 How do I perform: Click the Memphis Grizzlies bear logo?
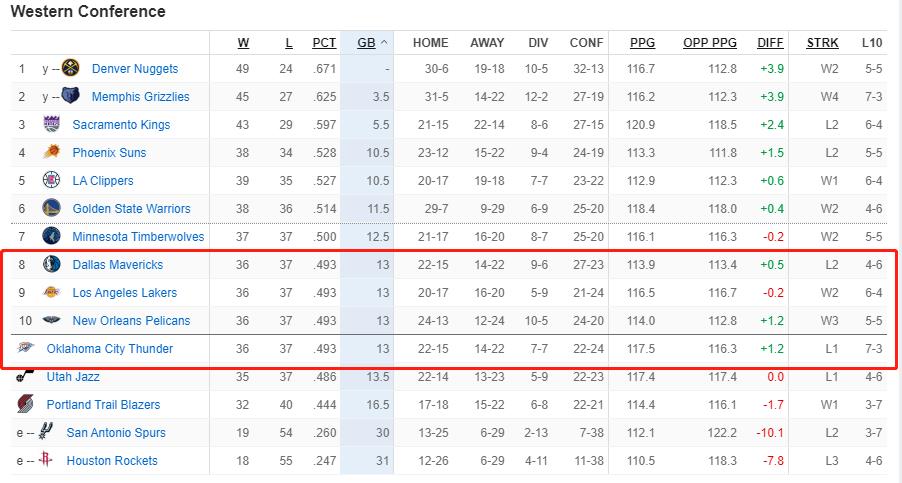point(70,95)
